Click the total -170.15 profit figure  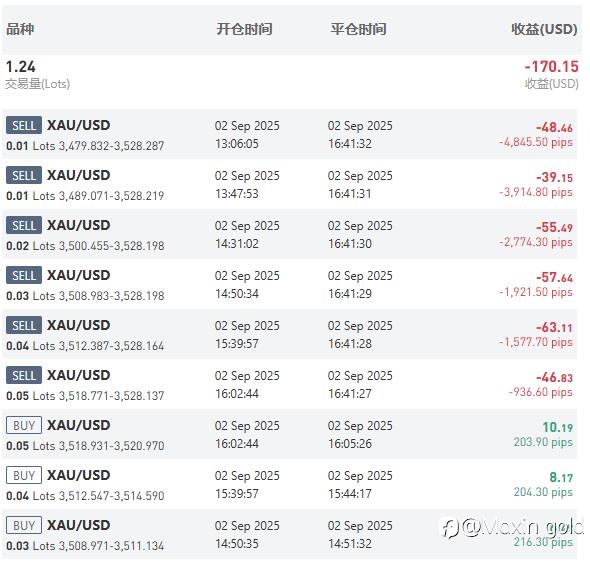tap(552, 67)
